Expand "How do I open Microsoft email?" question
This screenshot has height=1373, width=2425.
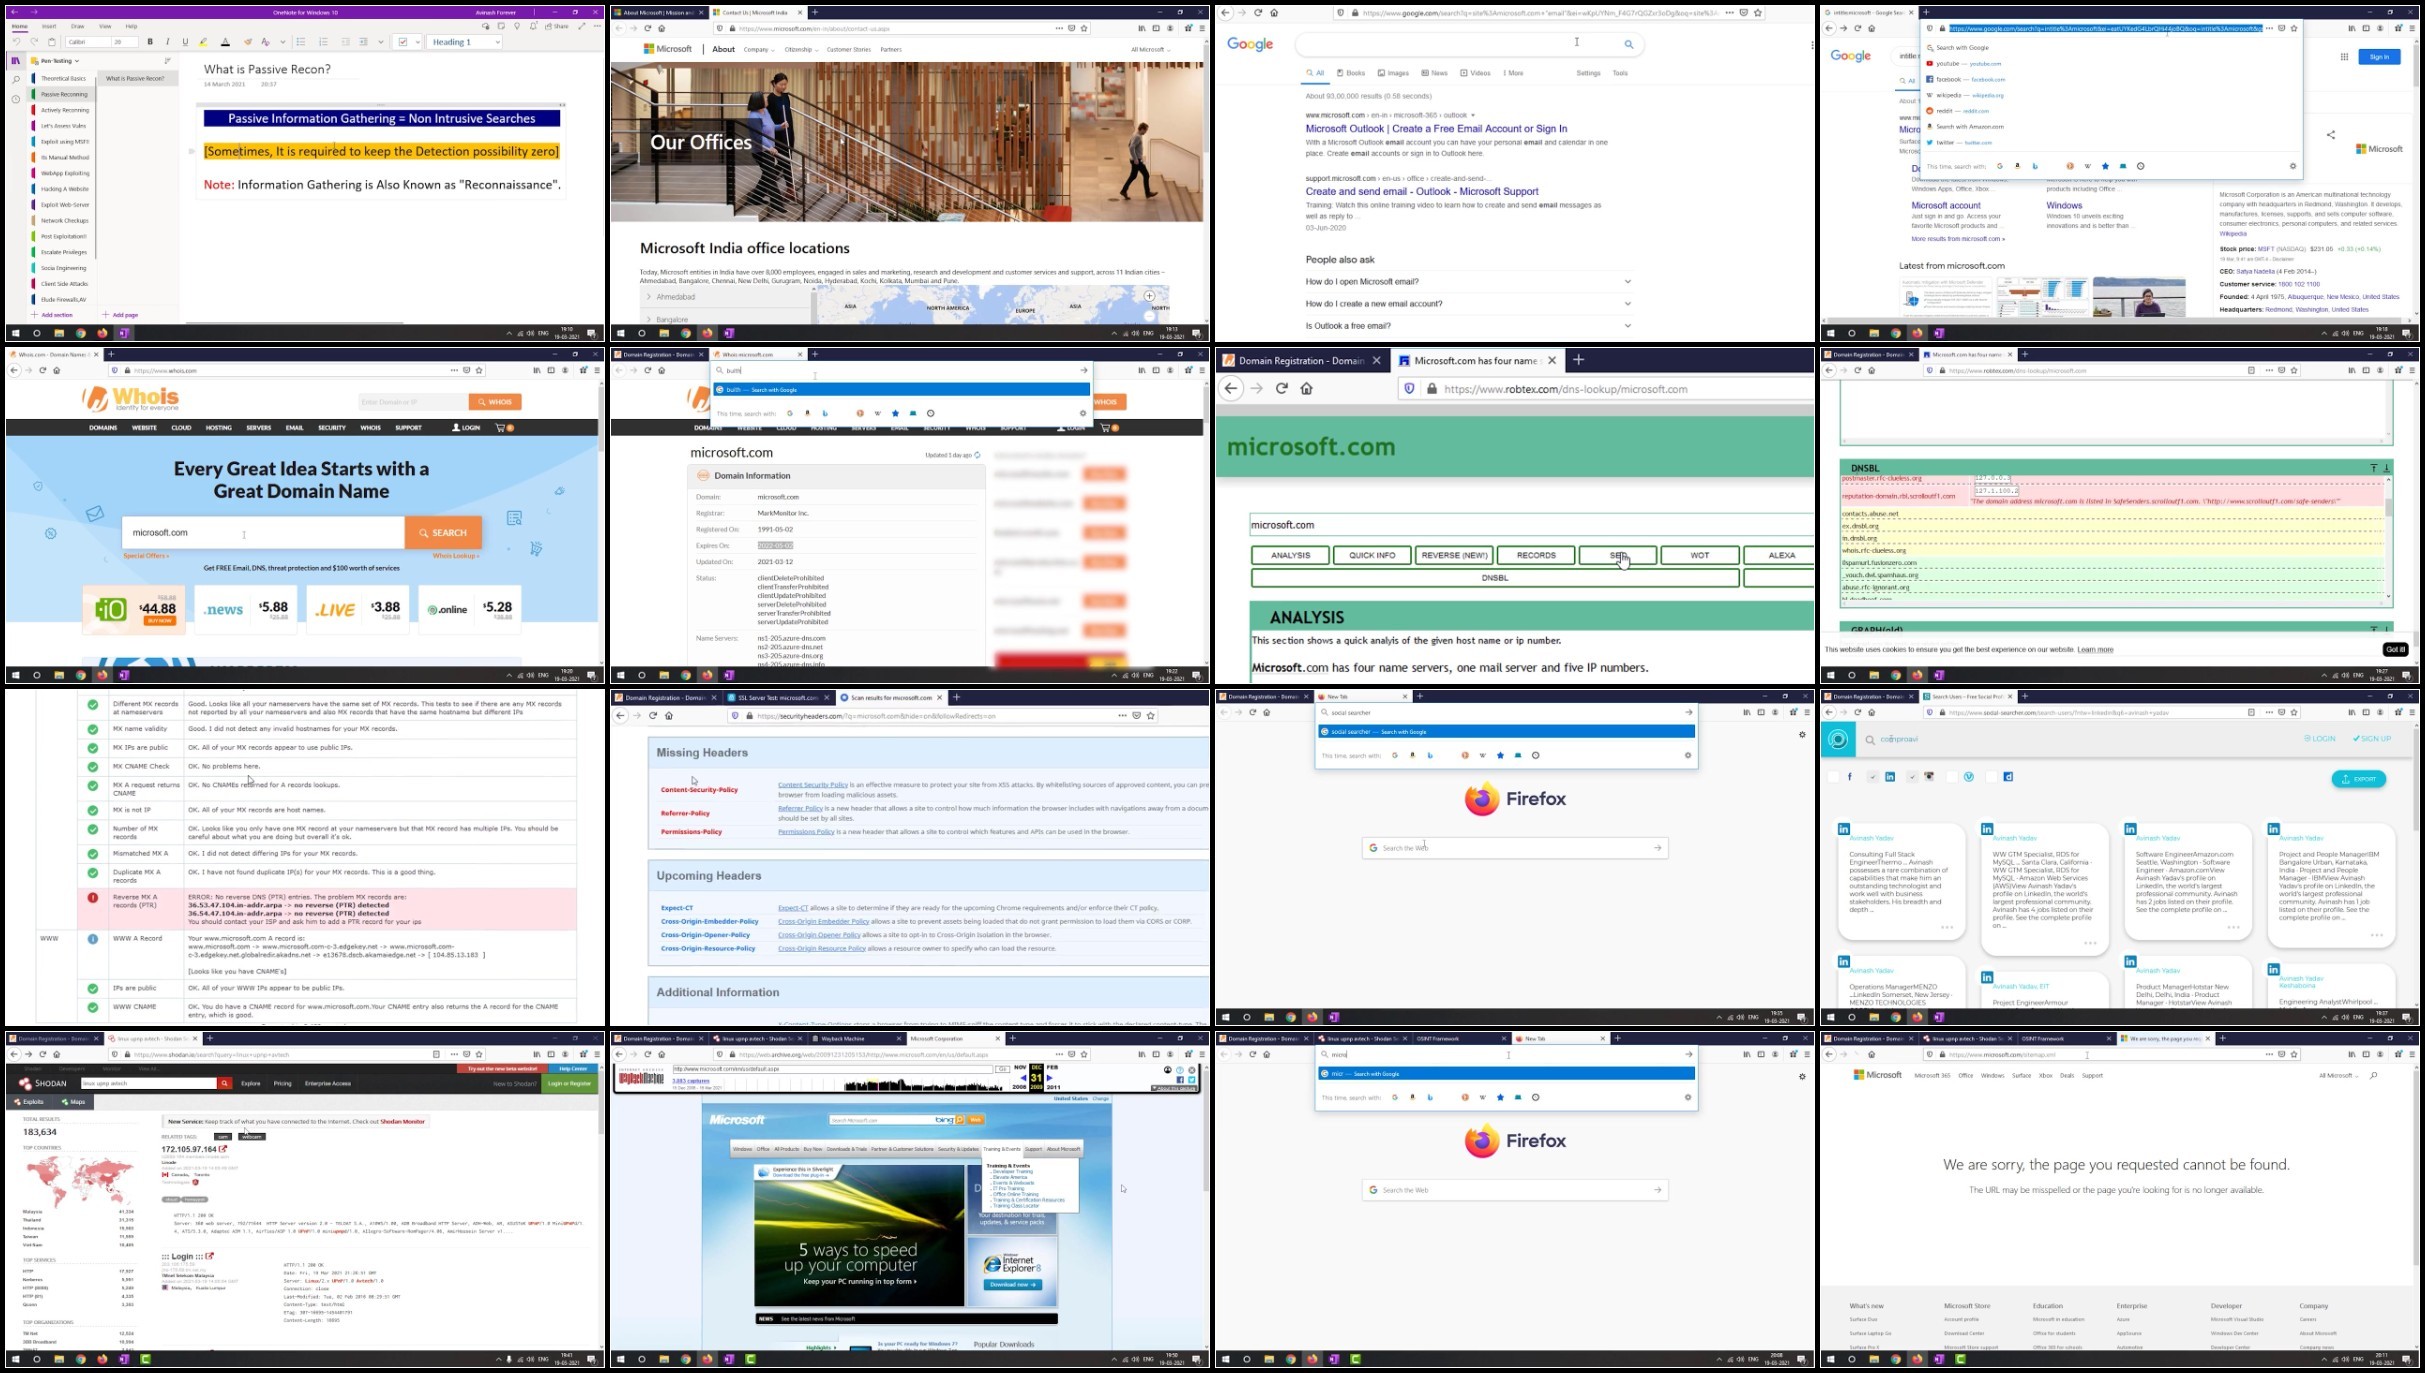click(1469, 282)
